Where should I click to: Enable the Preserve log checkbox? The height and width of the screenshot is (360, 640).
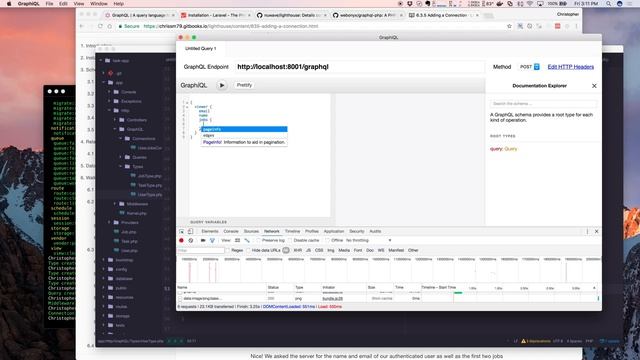pos(259,240)
